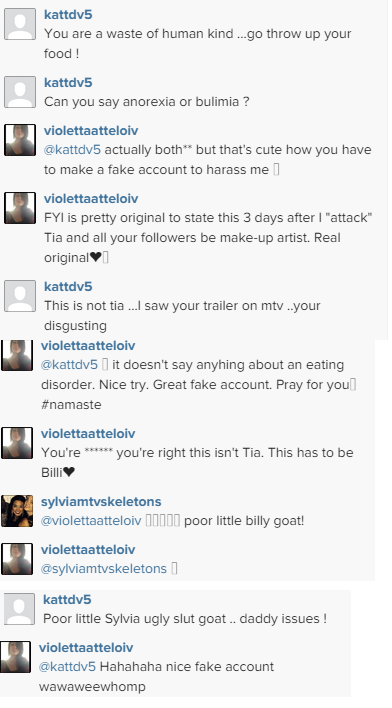Click violettaatteloiv avatar beside wawaweewhomp comment
The image size is (392, 708).
pyautogui.click(x=15, y=657)
